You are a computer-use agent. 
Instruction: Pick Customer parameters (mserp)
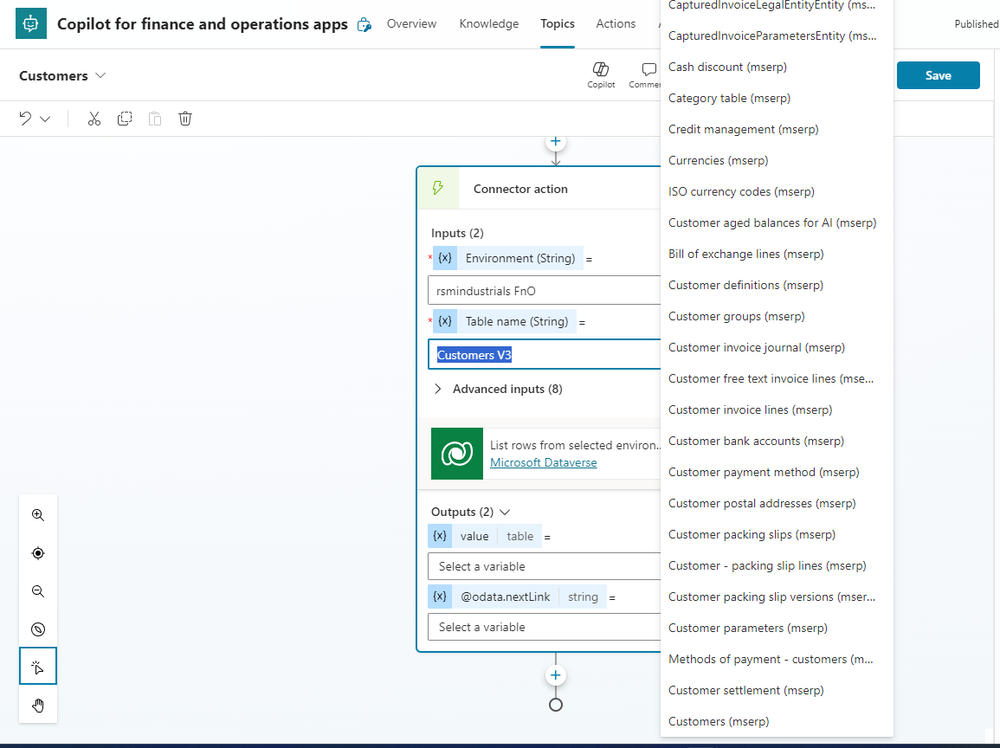(x=777, y=628)
